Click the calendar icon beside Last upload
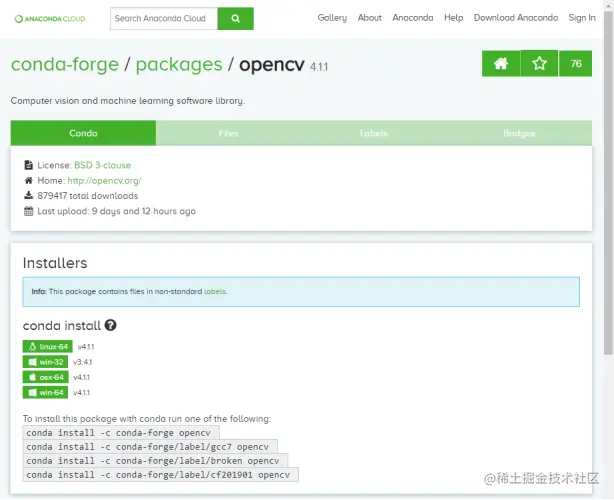Screen dimensions: 614x500 [x=29, y=211]
